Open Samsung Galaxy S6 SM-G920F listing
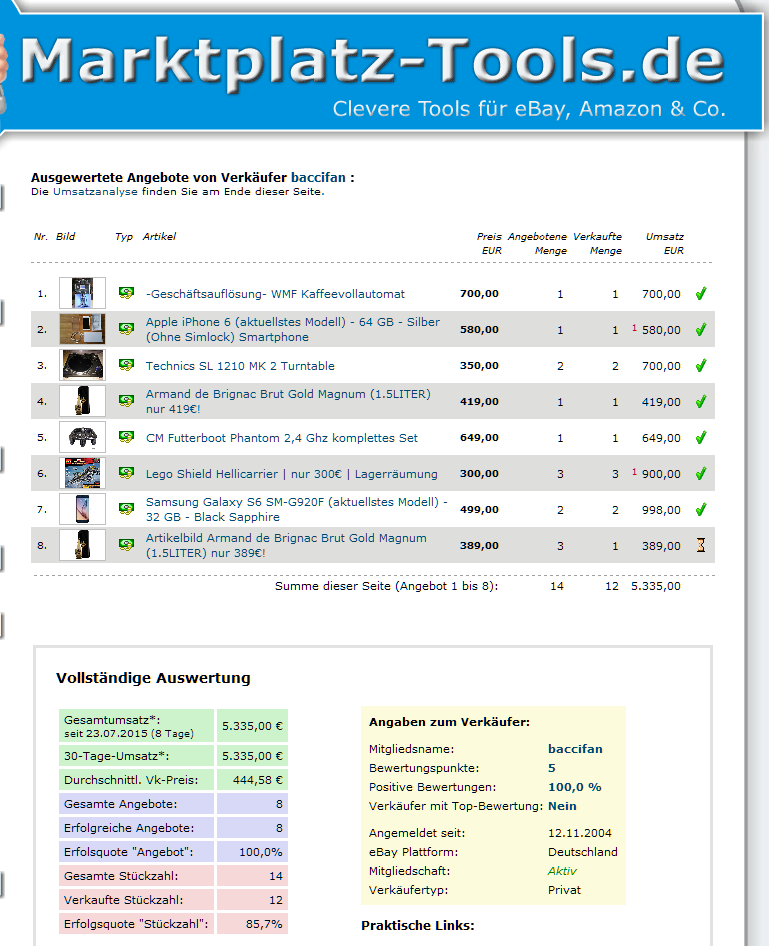Screen dimensions: 769x946 click(x=297, y=509)
